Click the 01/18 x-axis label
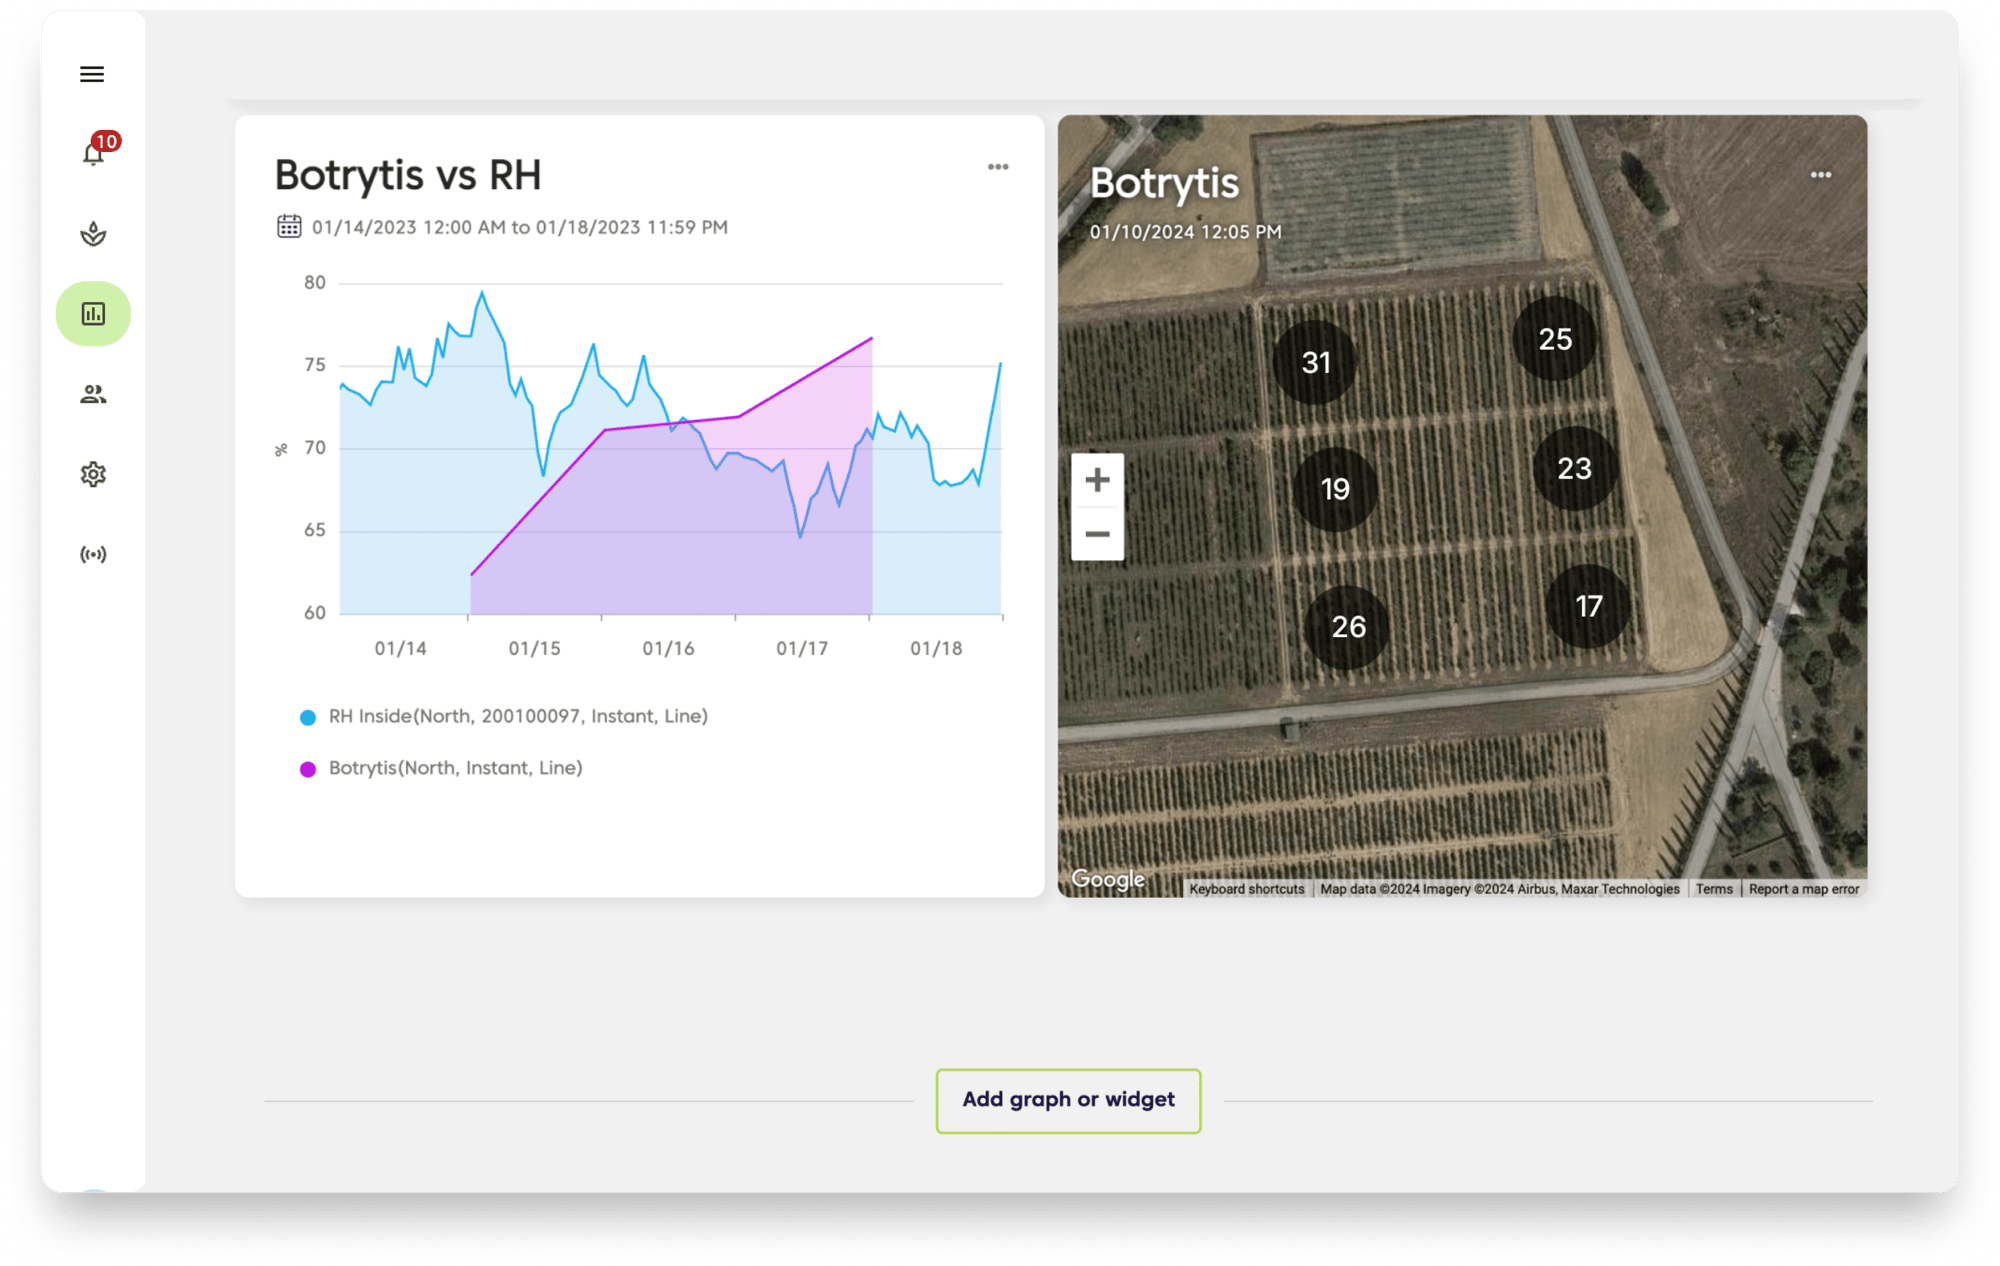The height and width of the screenshot is (1266, 2000). (936, 648)
